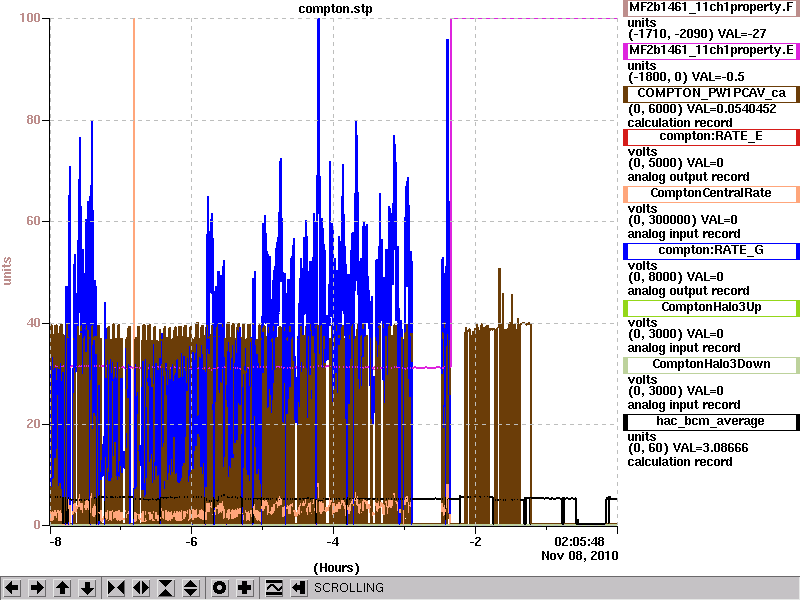Screen dimensions: 800x600
Task: Click the pan left arrow button
Action: pyautogui.click(x=12, y=588)
